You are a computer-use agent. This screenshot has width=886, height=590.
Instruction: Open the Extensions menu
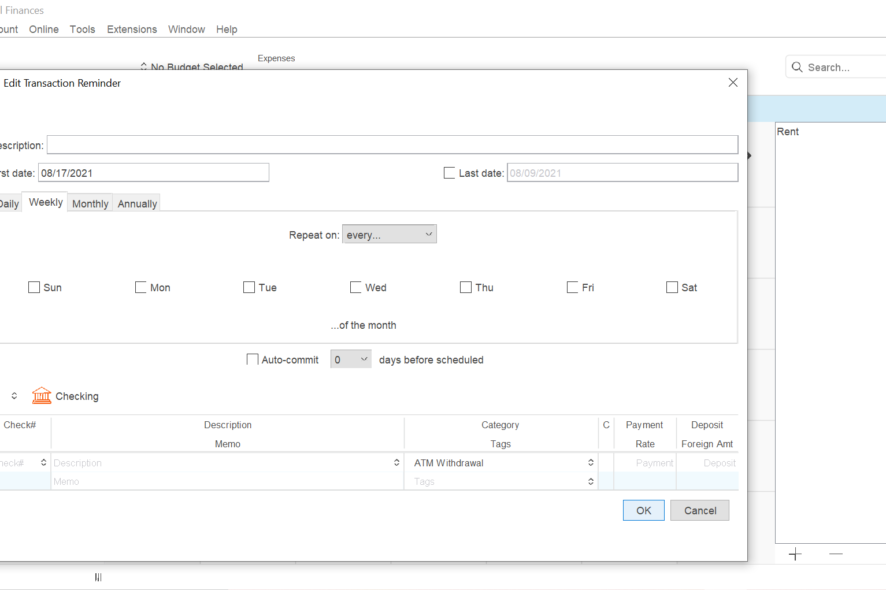click(132, 29)
